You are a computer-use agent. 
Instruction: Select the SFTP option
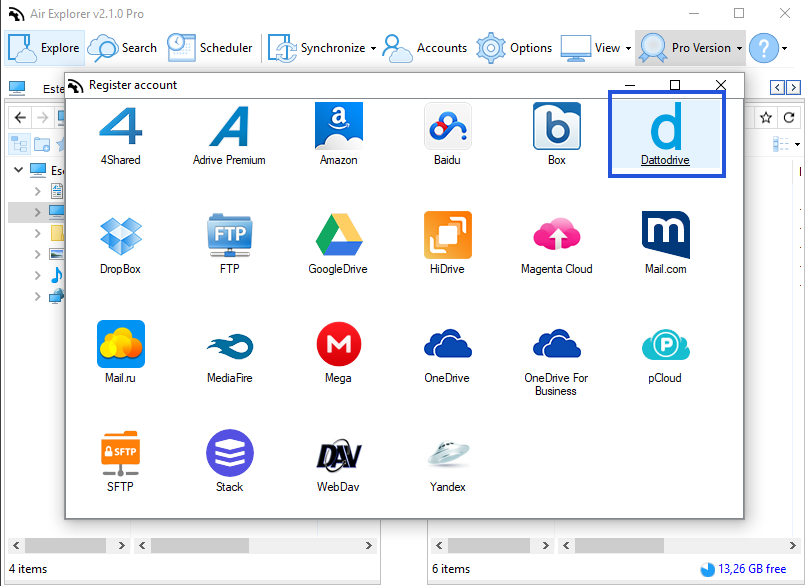[120, 462]
